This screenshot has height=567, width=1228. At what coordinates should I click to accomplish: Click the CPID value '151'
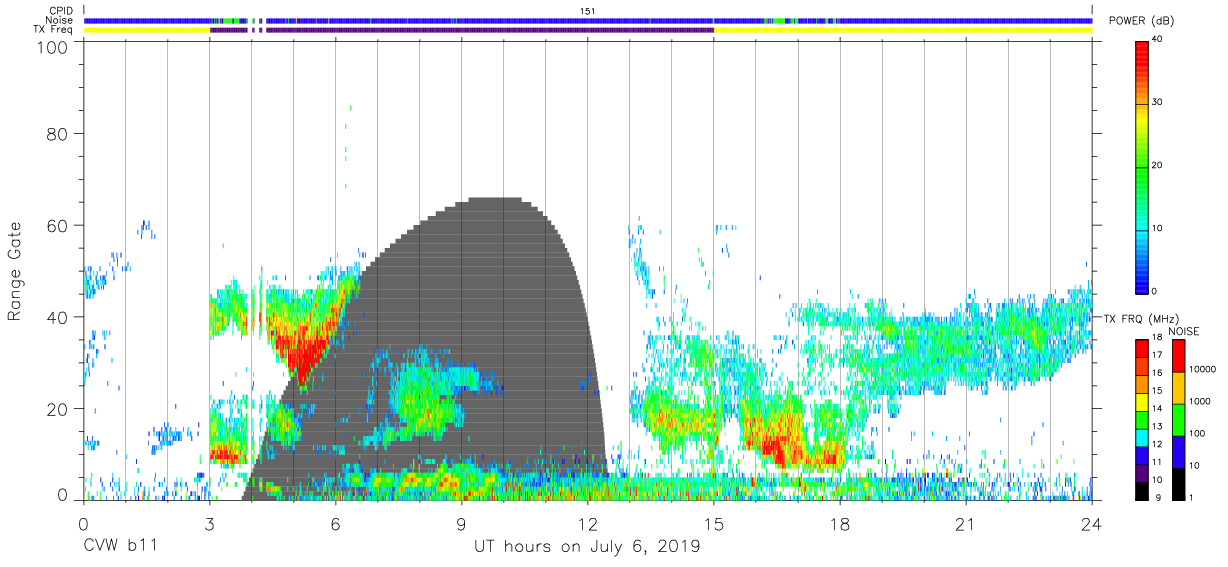point(588,11)
